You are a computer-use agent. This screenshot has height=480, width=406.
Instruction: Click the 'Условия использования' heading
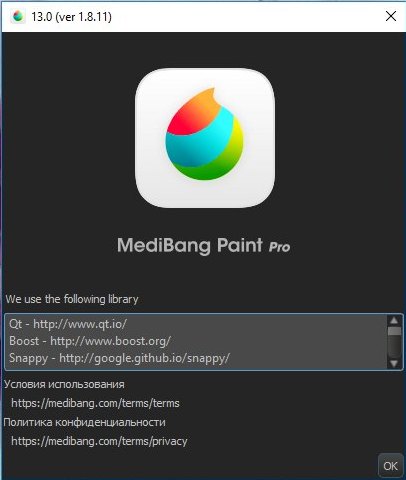click(x=64, y=384)
